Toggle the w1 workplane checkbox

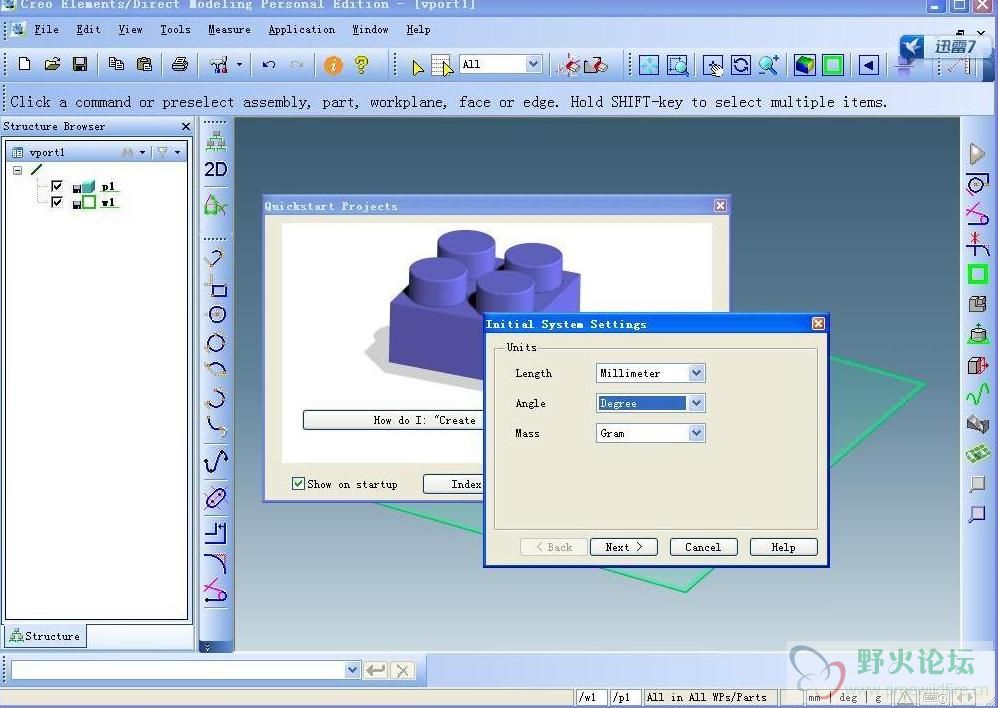pos(57,202)
